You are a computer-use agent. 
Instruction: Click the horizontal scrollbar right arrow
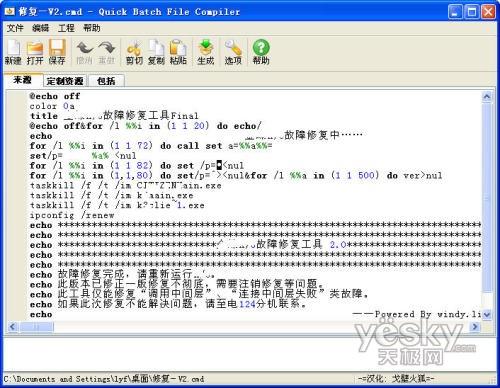point(475,327)
